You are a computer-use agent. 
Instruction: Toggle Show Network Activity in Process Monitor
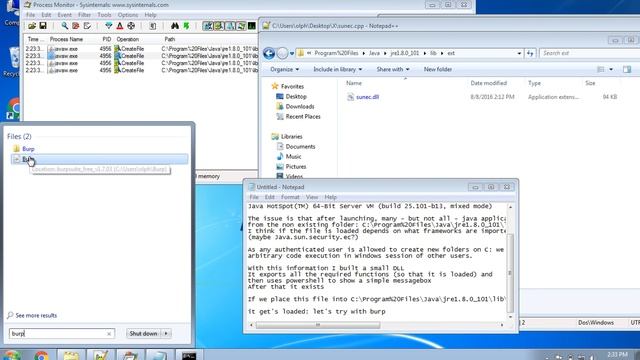click(230, 26)
